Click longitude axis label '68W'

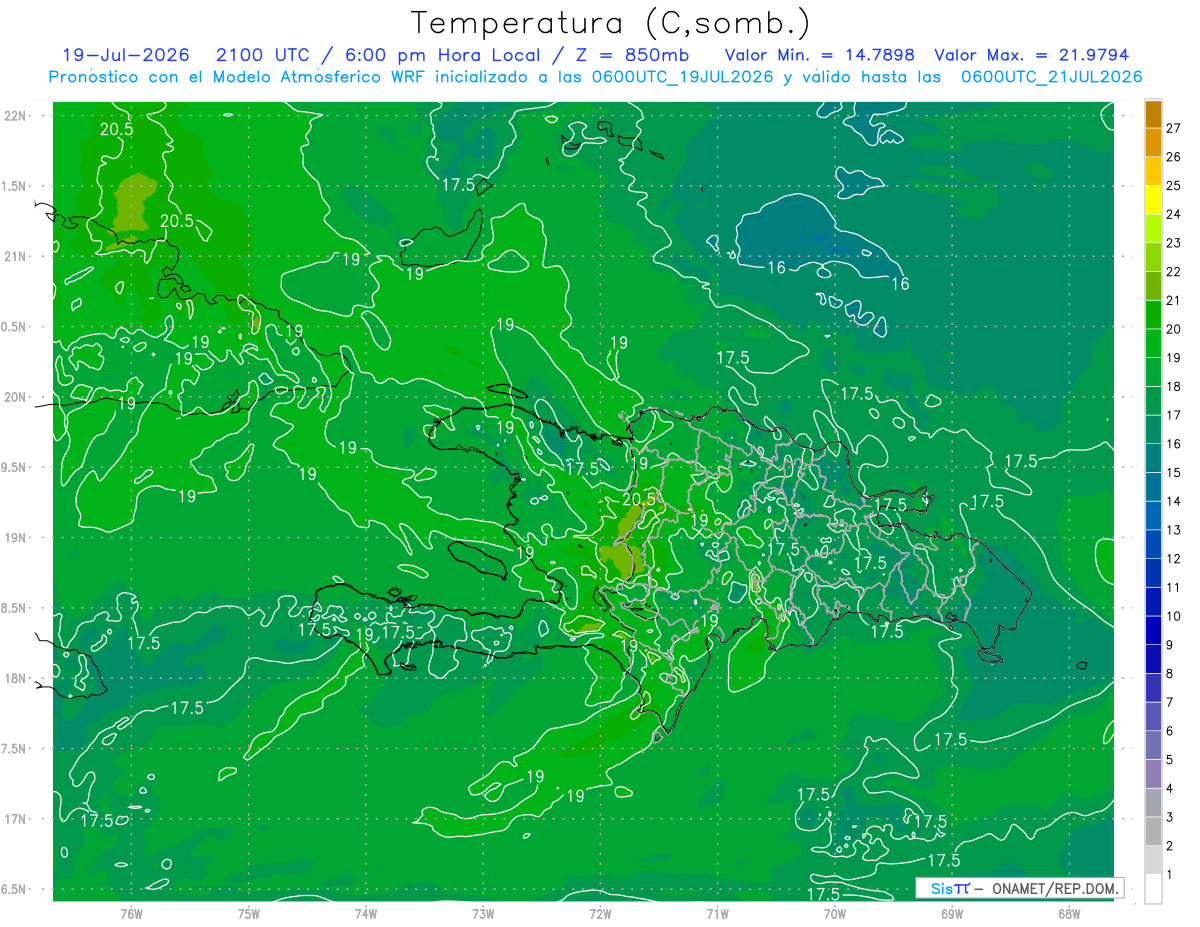pyautogui.click(x=1069, y=913)
